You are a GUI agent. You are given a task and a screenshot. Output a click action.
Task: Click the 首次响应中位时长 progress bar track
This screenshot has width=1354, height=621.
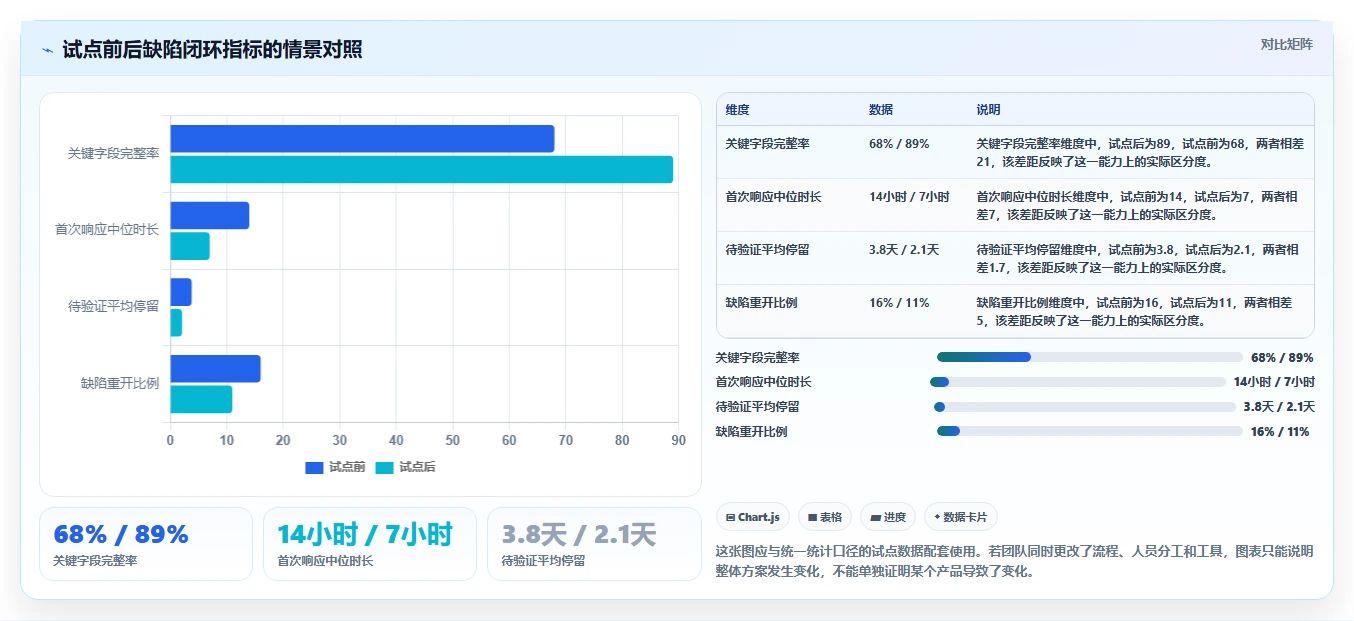point(1078,382)
